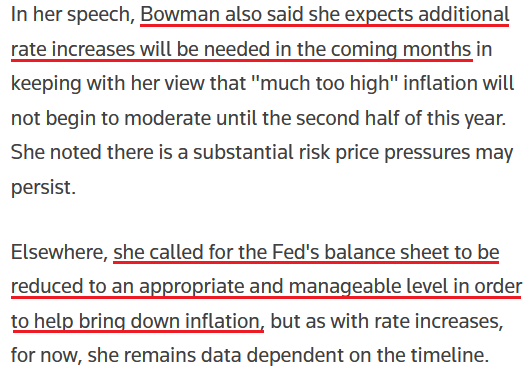
Task: Click the underlined word "appropriate"
Action: point(191,287)
